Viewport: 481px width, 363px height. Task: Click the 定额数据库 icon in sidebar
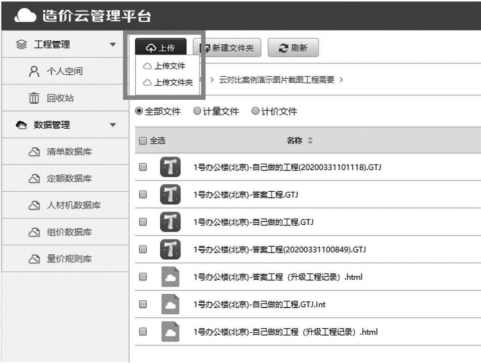click(34, 178)
